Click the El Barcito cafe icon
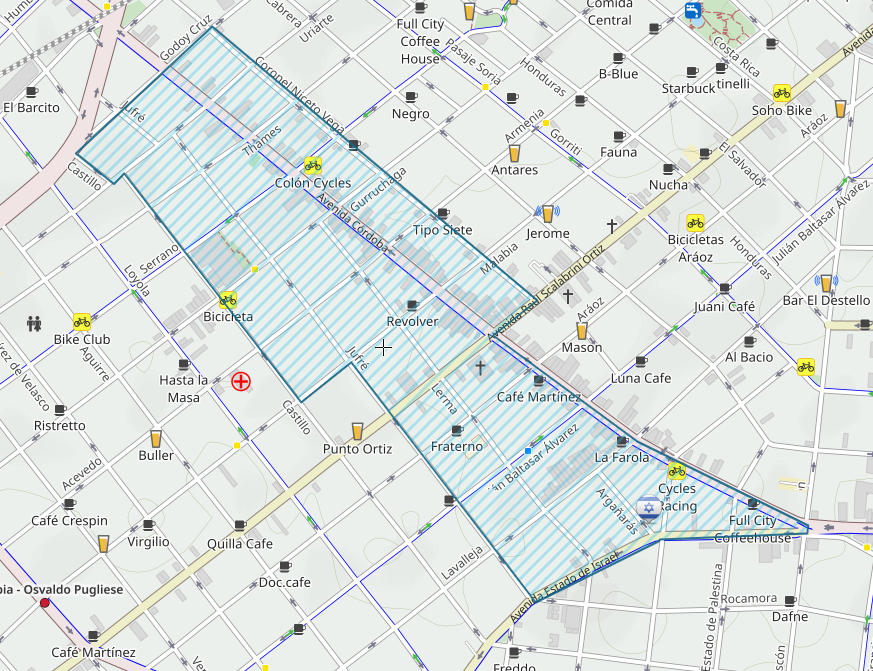Image resolution: width=873 pixels, height=671 pixels. coord(32,91)
